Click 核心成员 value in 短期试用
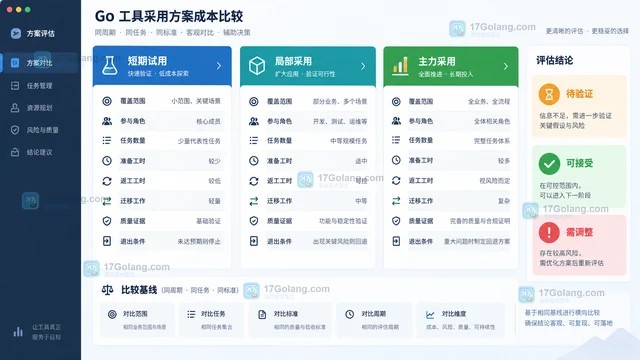The height and width of the screenshot is (360, 640). tap(208, 121)
